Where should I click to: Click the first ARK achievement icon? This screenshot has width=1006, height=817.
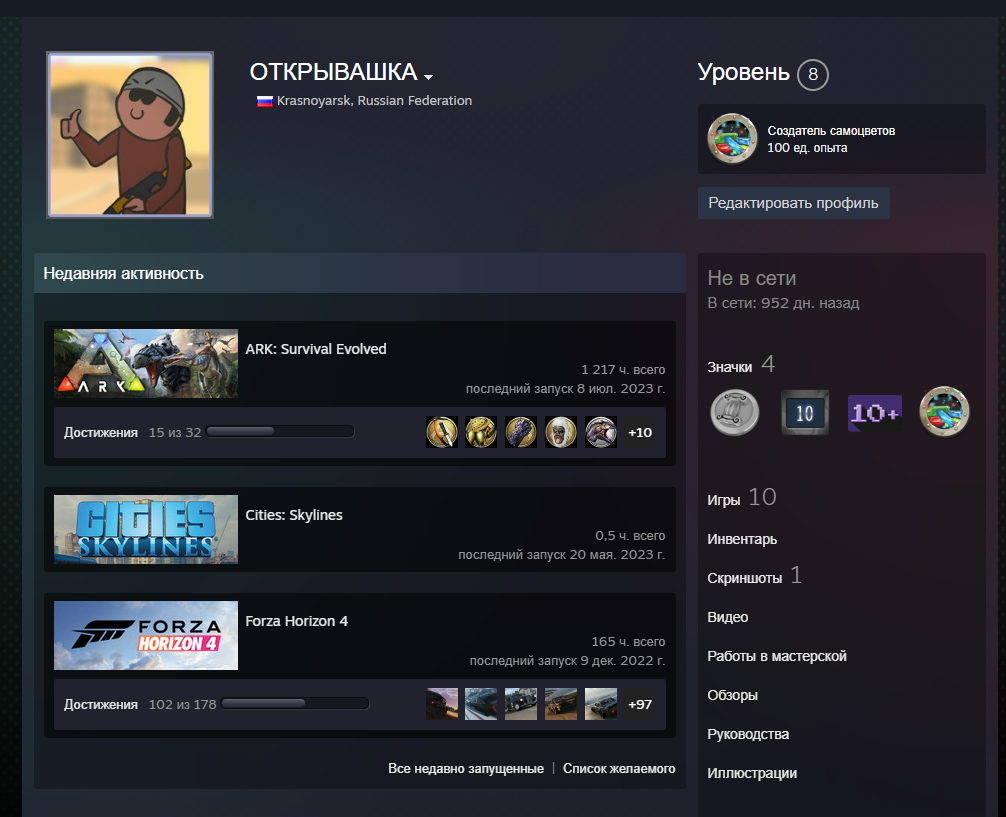(x=442, y=432)
